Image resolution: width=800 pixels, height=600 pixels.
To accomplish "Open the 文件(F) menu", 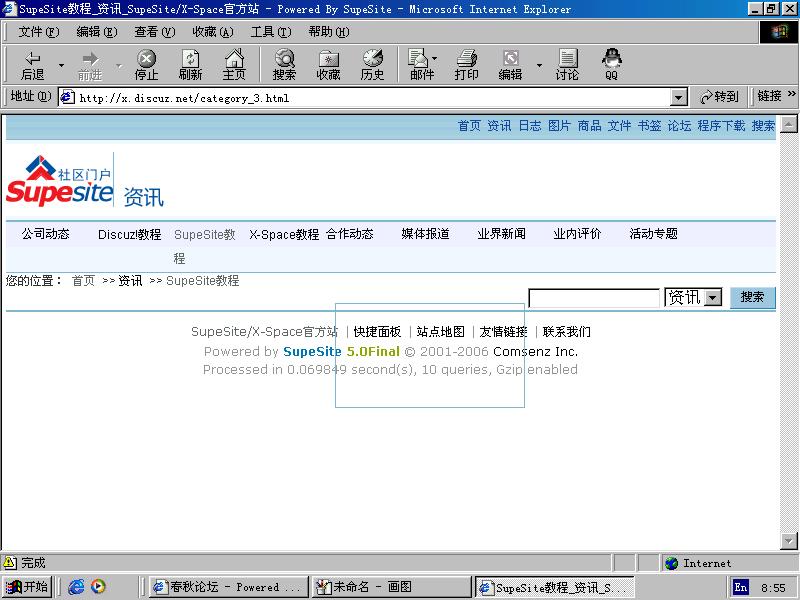I will (39, 32).
